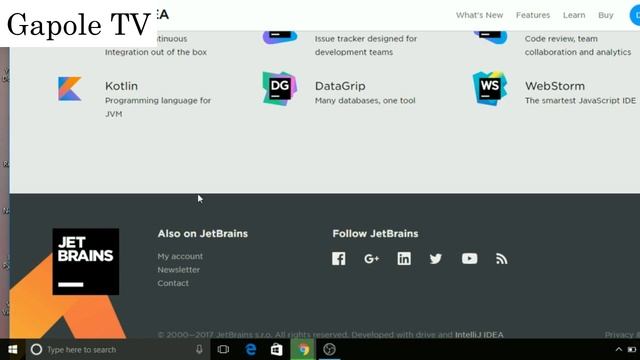Viewport: 640px width, 360px height.
Task: Switch to Chrome in the taskbar
Action: tap(303, 349)
